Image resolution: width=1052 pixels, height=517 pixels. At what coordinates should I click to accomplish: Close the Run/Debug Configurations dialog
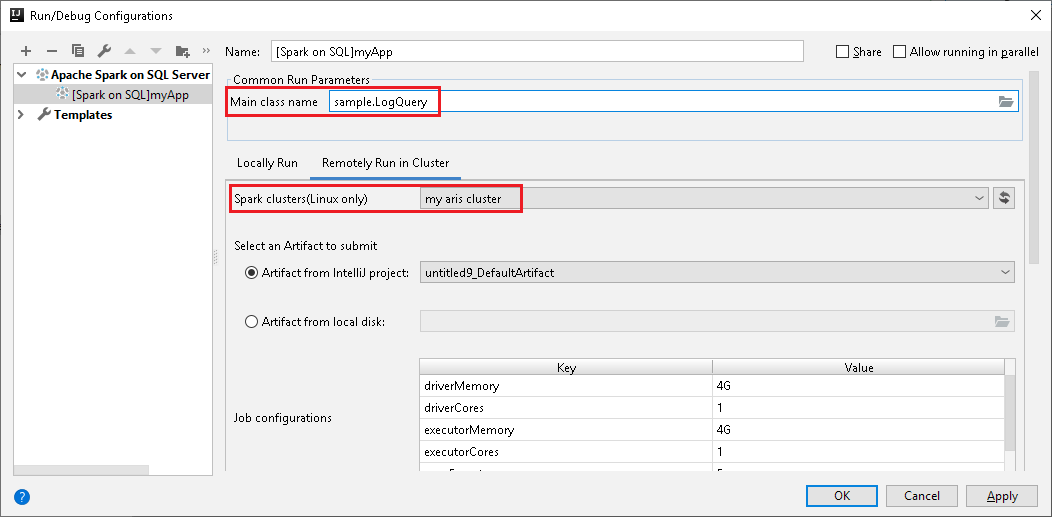(x=1036, y=15)
